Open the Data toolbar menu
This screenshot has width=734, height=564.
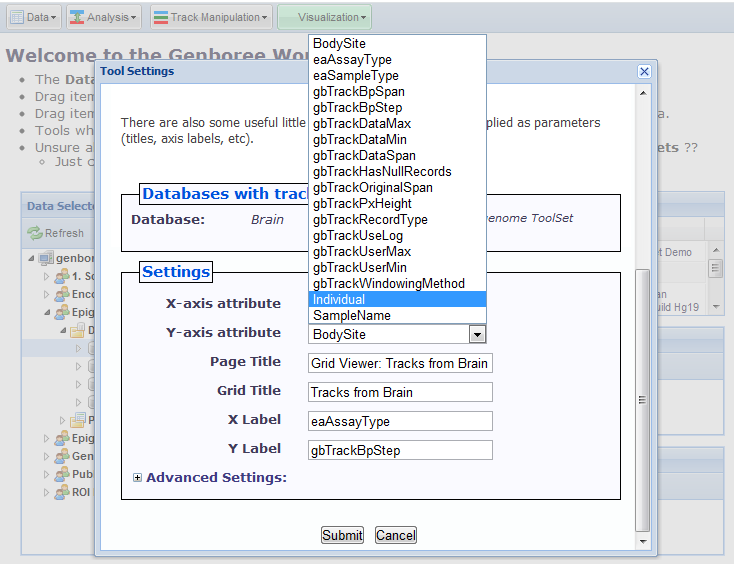coord(33,17)
